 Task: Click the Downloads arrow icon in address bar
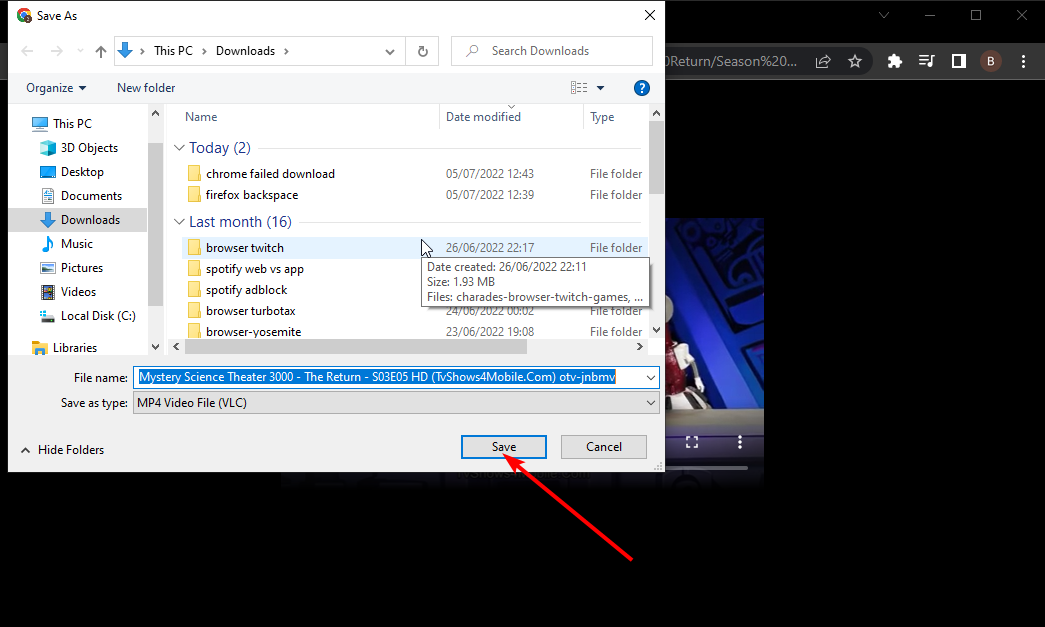pos(125,51)
